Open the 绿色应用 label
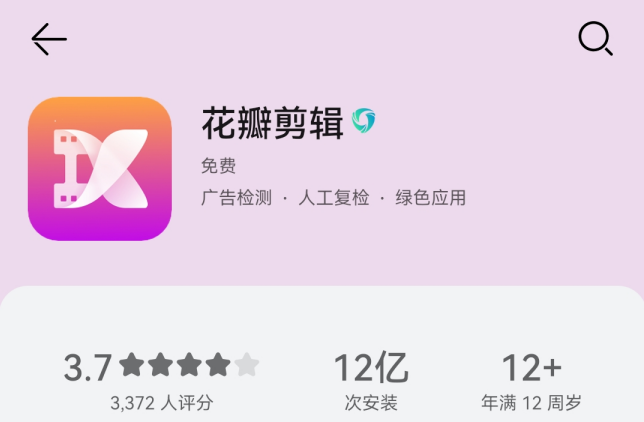Viewport: 644px width, 422px height. point(430,198)
